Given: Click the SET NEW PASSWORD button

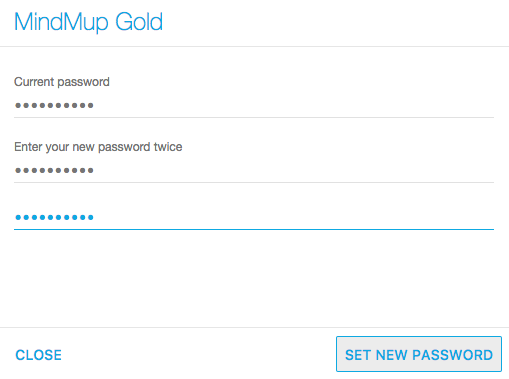Looking at the screenshot, I should click(419, 354).
